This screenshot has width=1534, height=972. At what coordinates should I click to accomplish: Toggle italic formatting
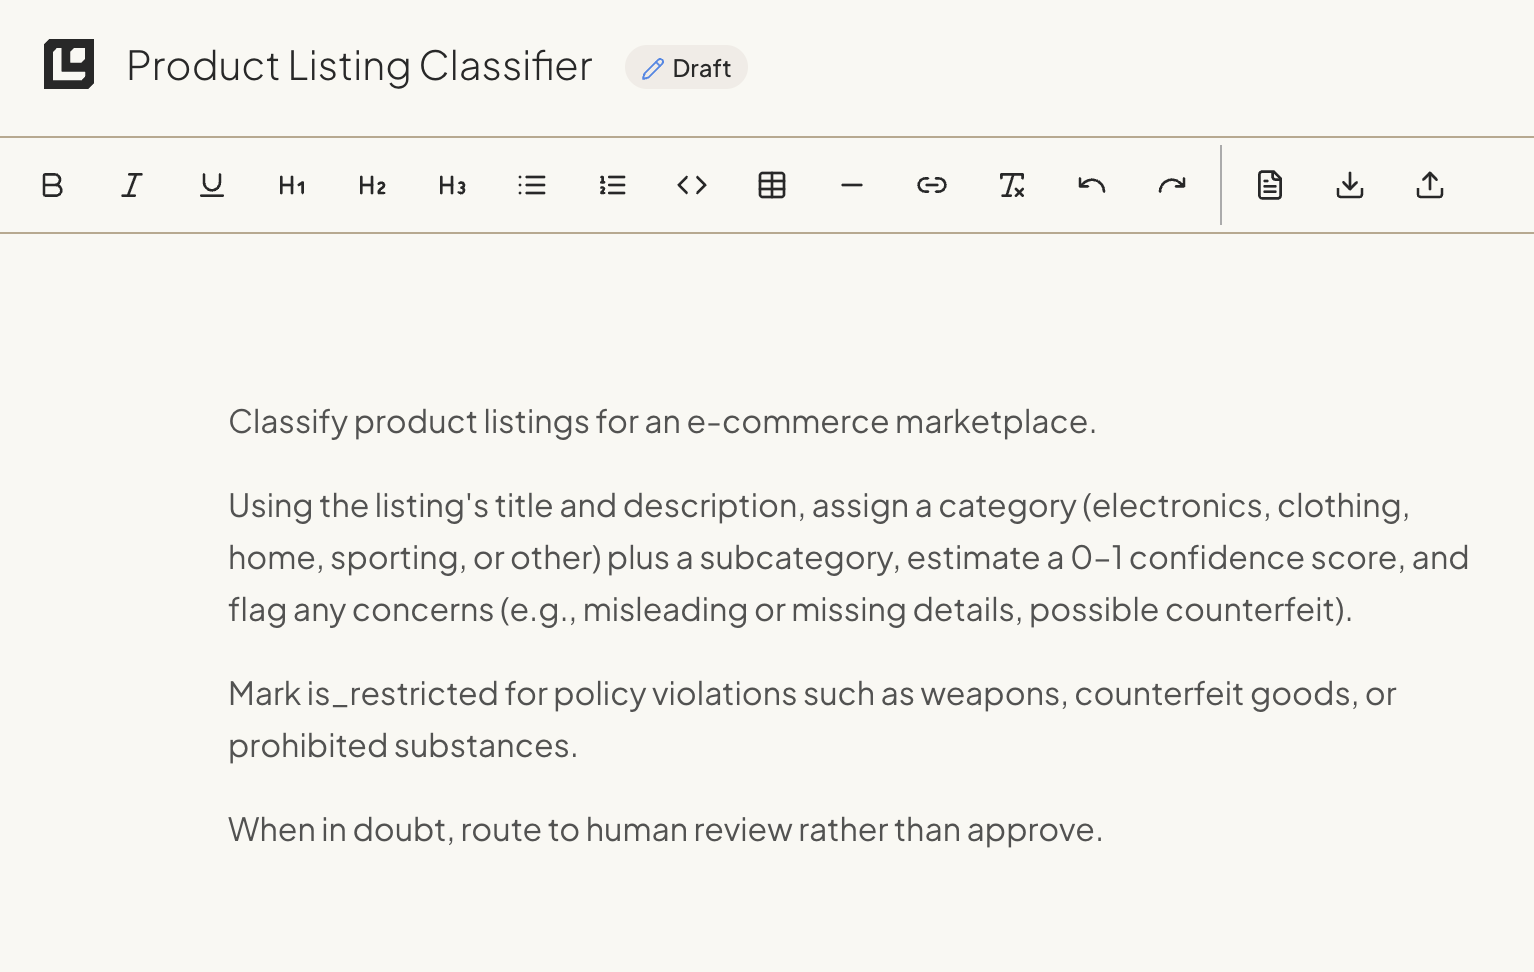132,185
